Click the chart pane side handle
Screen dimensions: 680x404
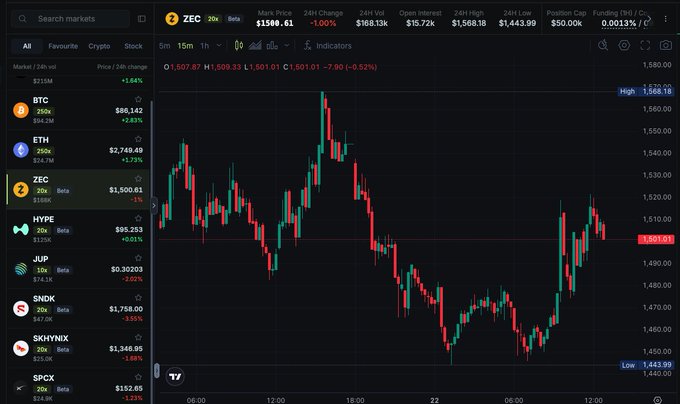click(x=157, y=371)
